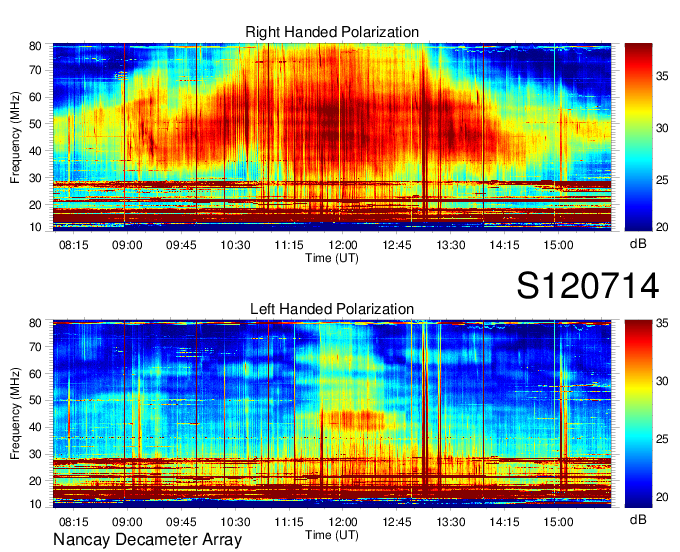Click the 50 MHz tick on the lower frequency axis
The height and width of the screenshot is (552, 680).
pyautogui.click(x=36, y=400)
